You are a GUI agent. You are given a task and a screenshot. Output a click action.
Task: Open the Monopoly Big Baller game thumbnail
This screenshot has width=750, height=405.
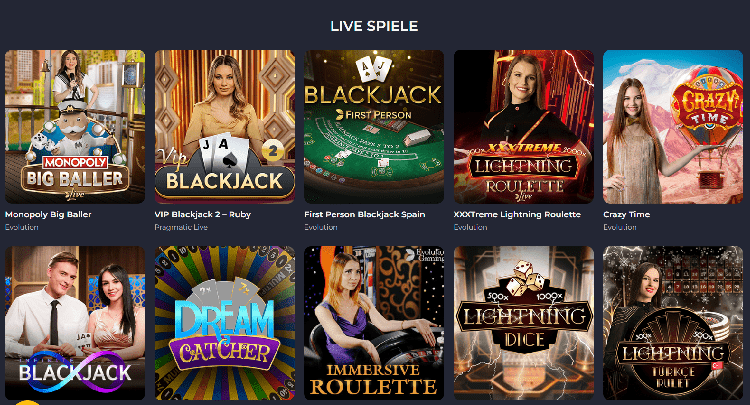(75, 127)
